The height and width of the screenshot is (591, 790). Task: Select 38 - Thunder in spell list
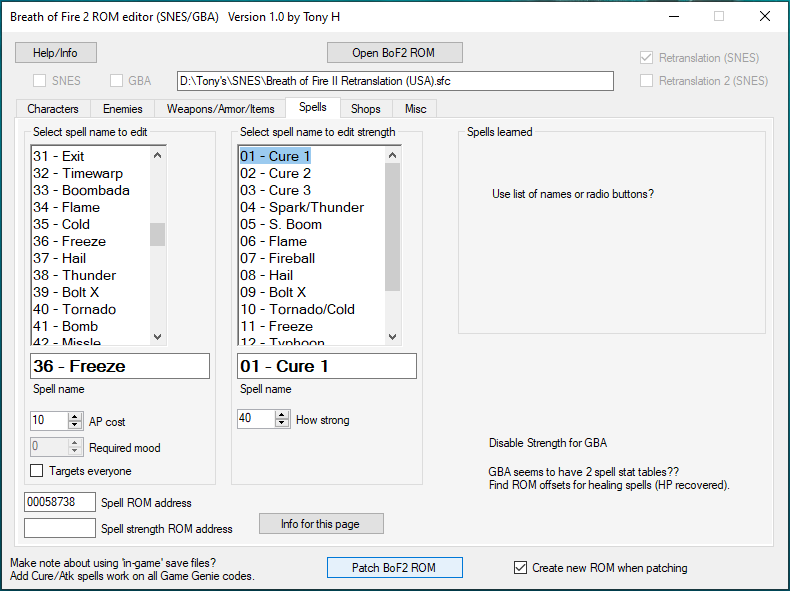(74, 275)
